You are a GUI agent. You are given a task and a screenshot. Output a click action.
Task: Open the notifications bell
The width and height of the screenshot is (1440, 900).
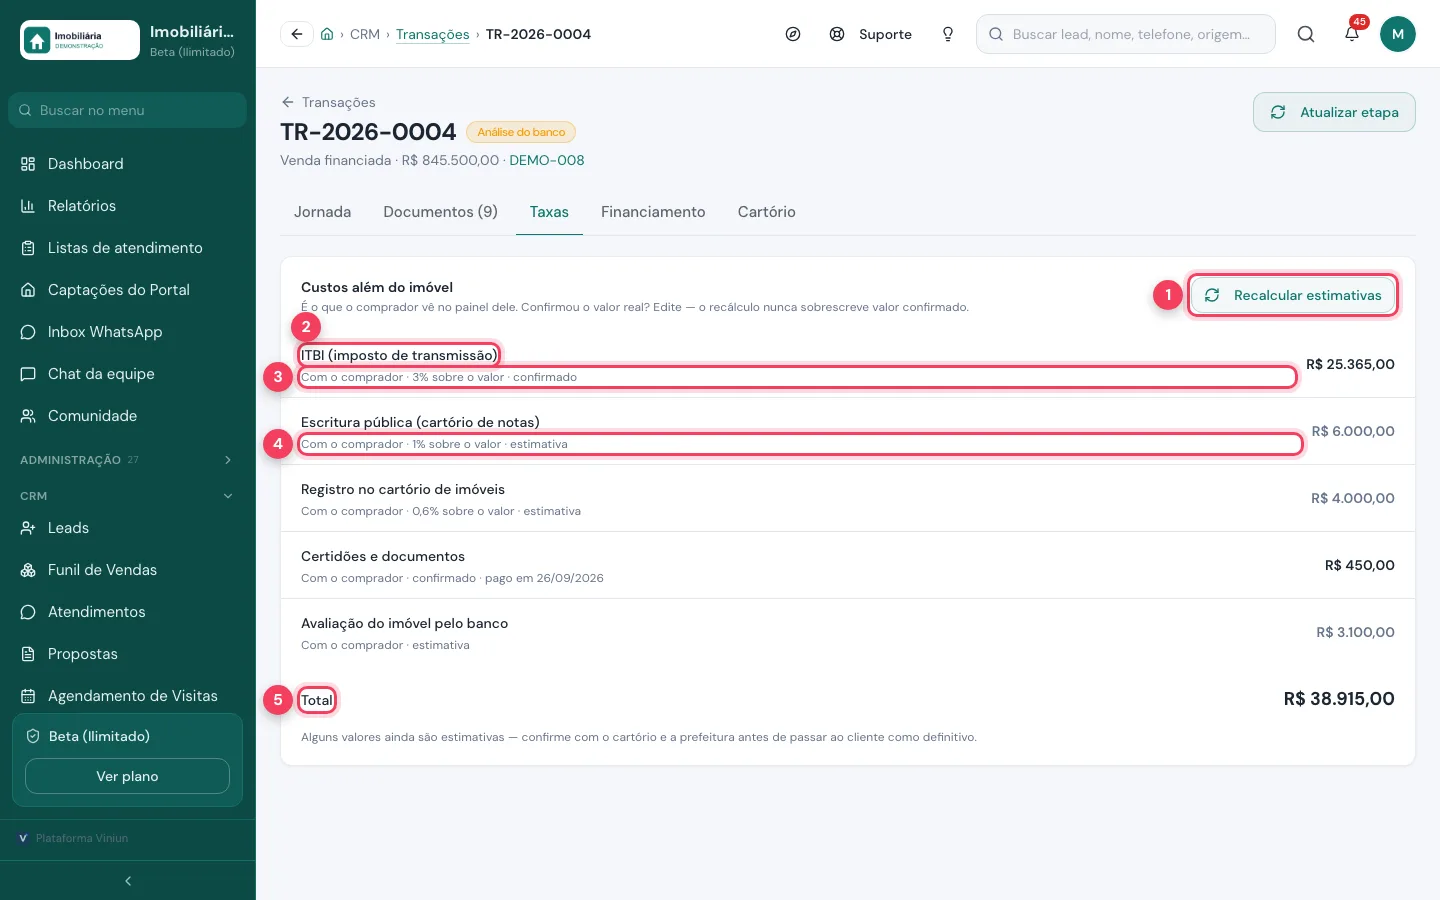(x=1352, y=34)
